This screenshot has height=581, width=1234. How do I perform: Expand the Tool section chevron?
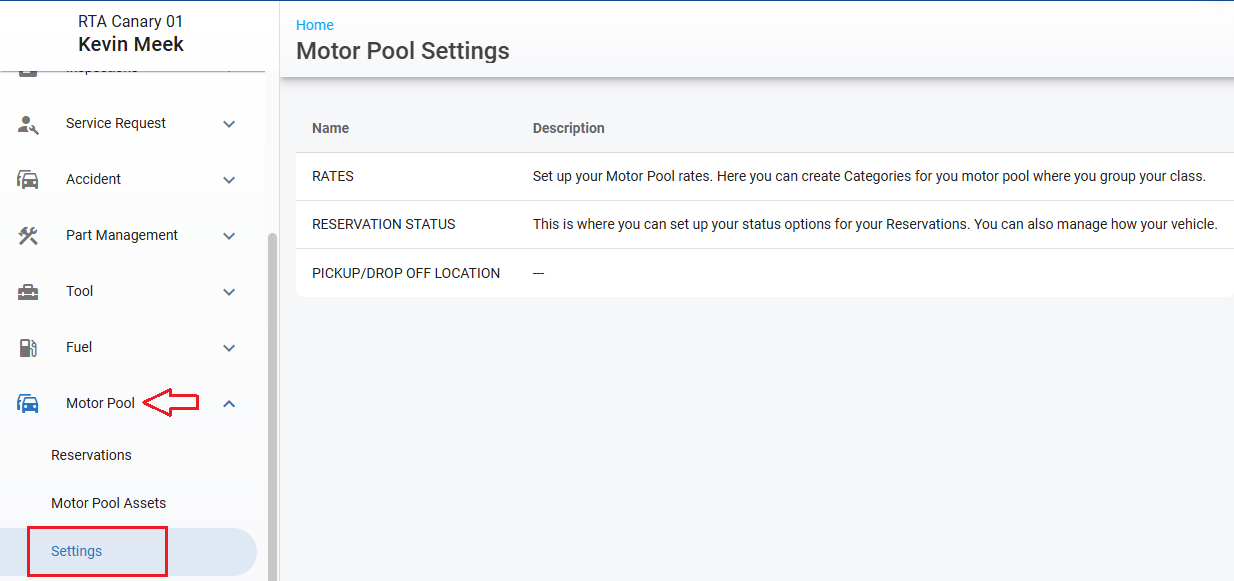pos(229,292)
